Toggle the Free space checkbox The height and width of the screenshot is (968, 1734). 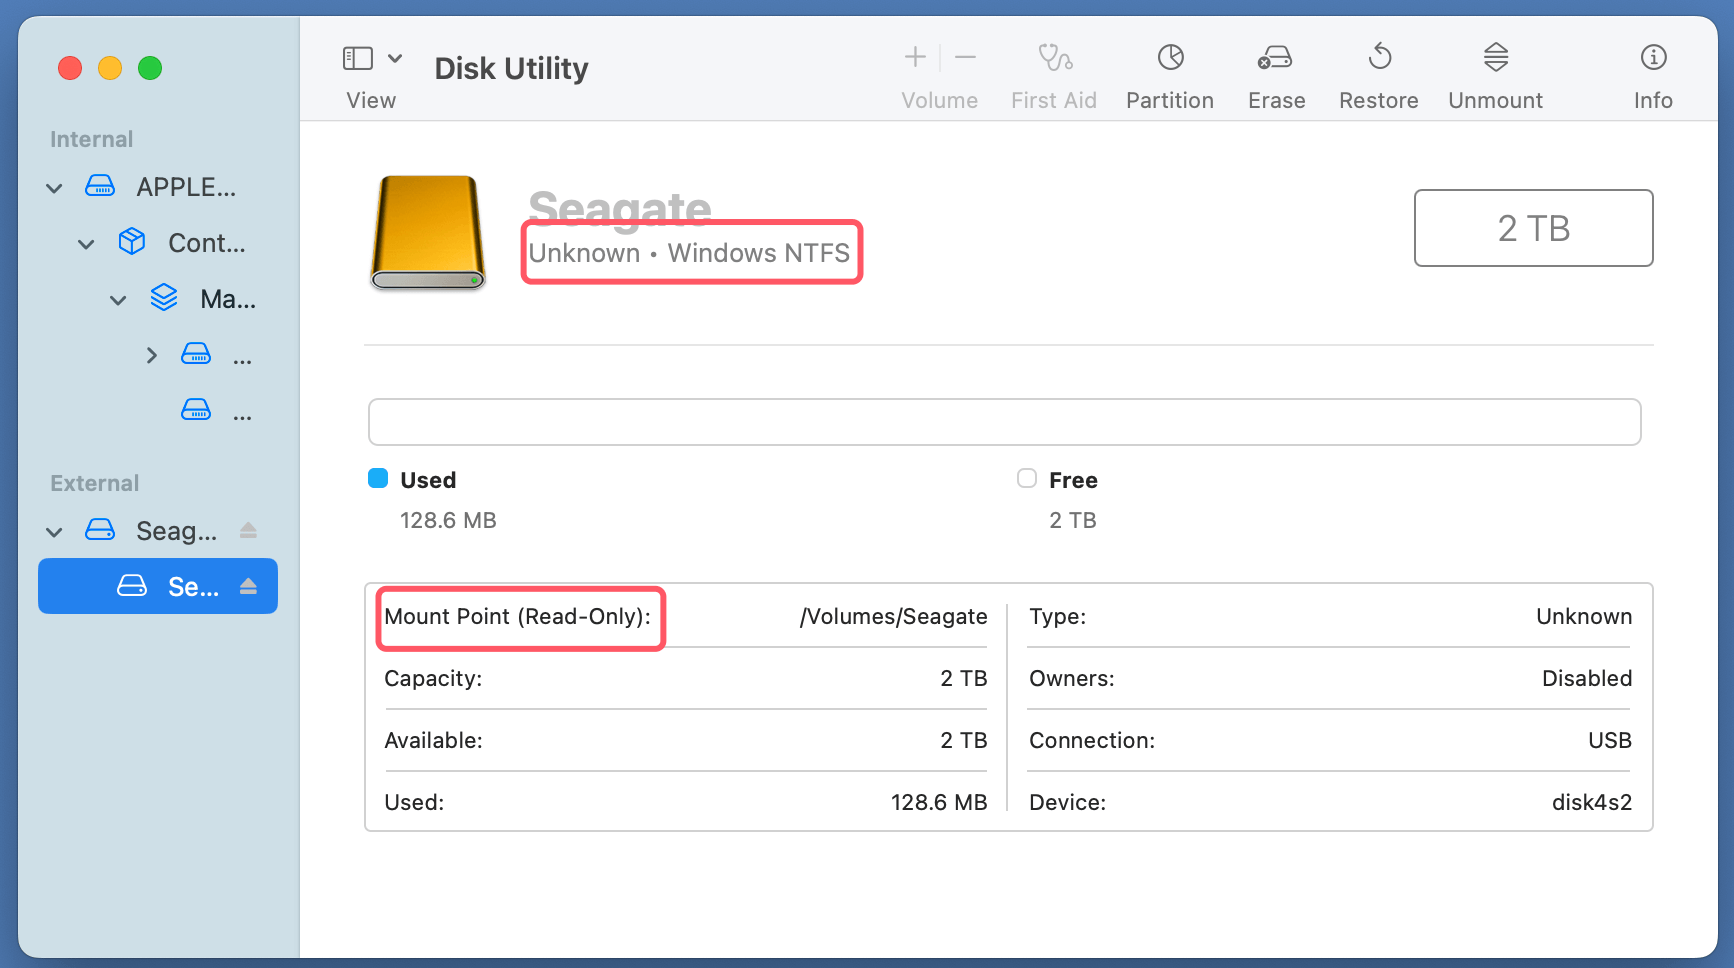[1026, 478]
